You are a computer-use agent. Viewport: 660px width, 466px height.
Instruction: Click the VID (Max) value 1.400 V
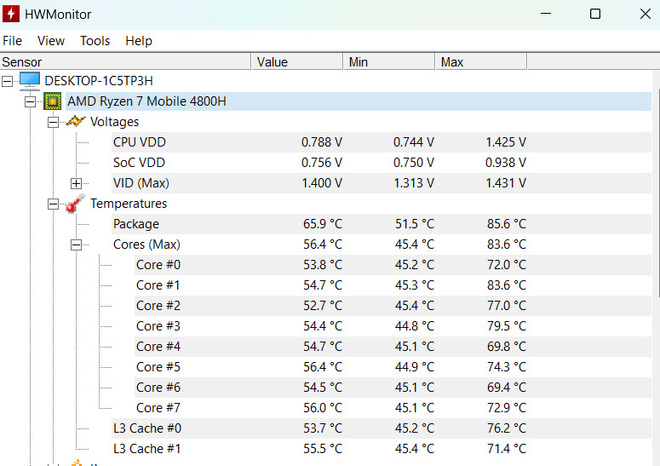click(322, 183)
